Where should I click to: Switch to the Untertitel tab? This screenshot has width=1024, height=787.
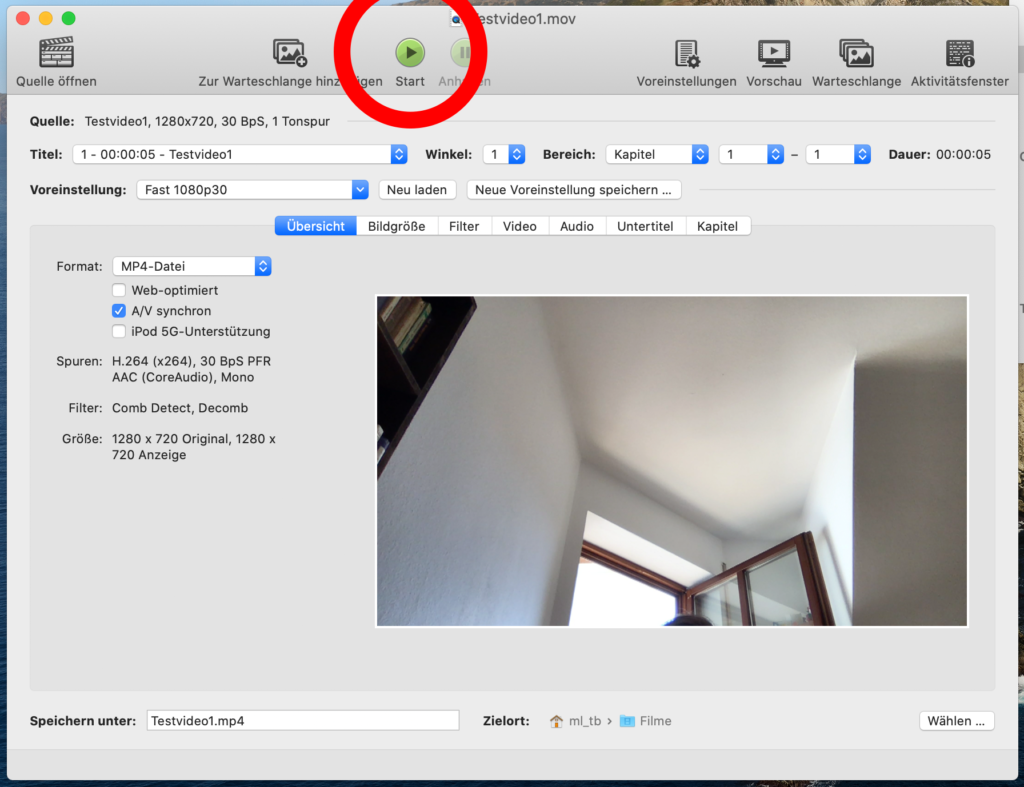(645, 226)
